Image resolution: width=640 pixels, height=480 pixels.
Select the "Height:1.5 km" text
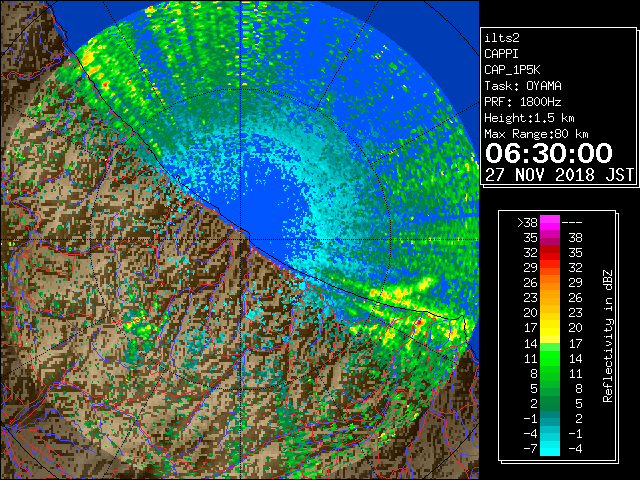pos(529,118)
